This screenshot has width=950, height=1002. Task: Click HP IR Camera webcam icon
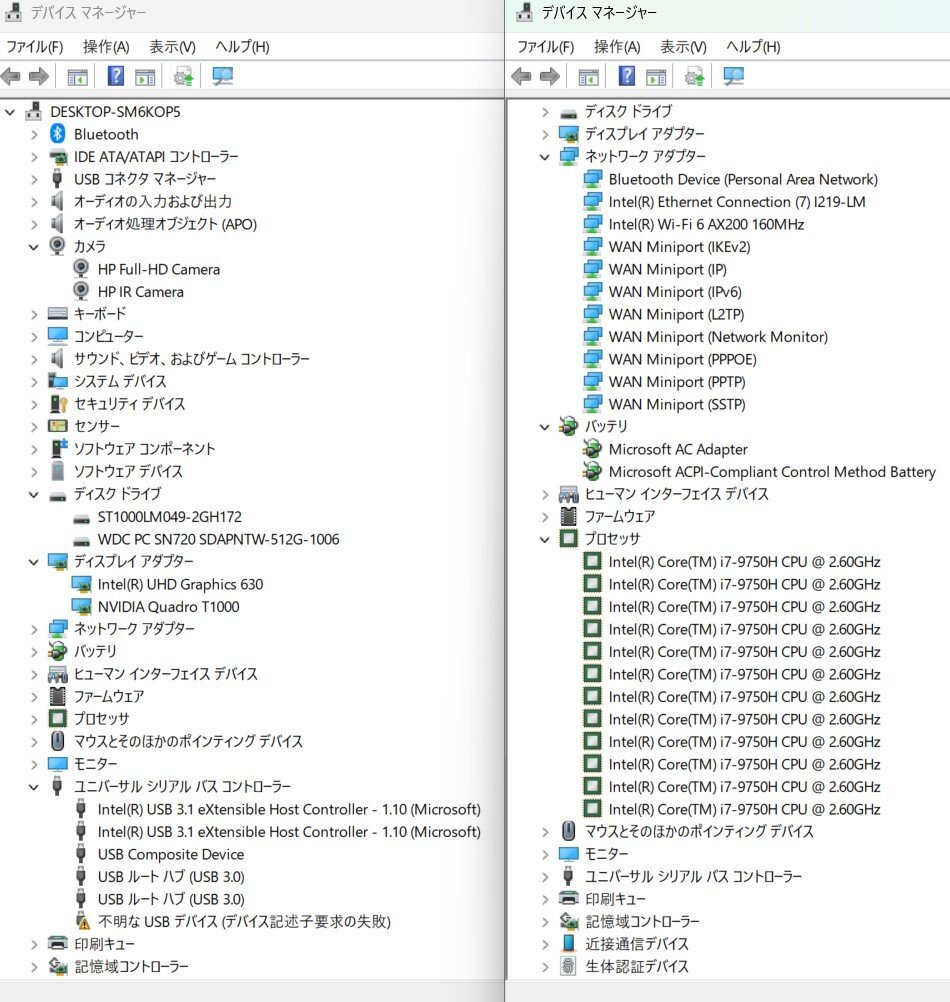[x=81, y=291]
